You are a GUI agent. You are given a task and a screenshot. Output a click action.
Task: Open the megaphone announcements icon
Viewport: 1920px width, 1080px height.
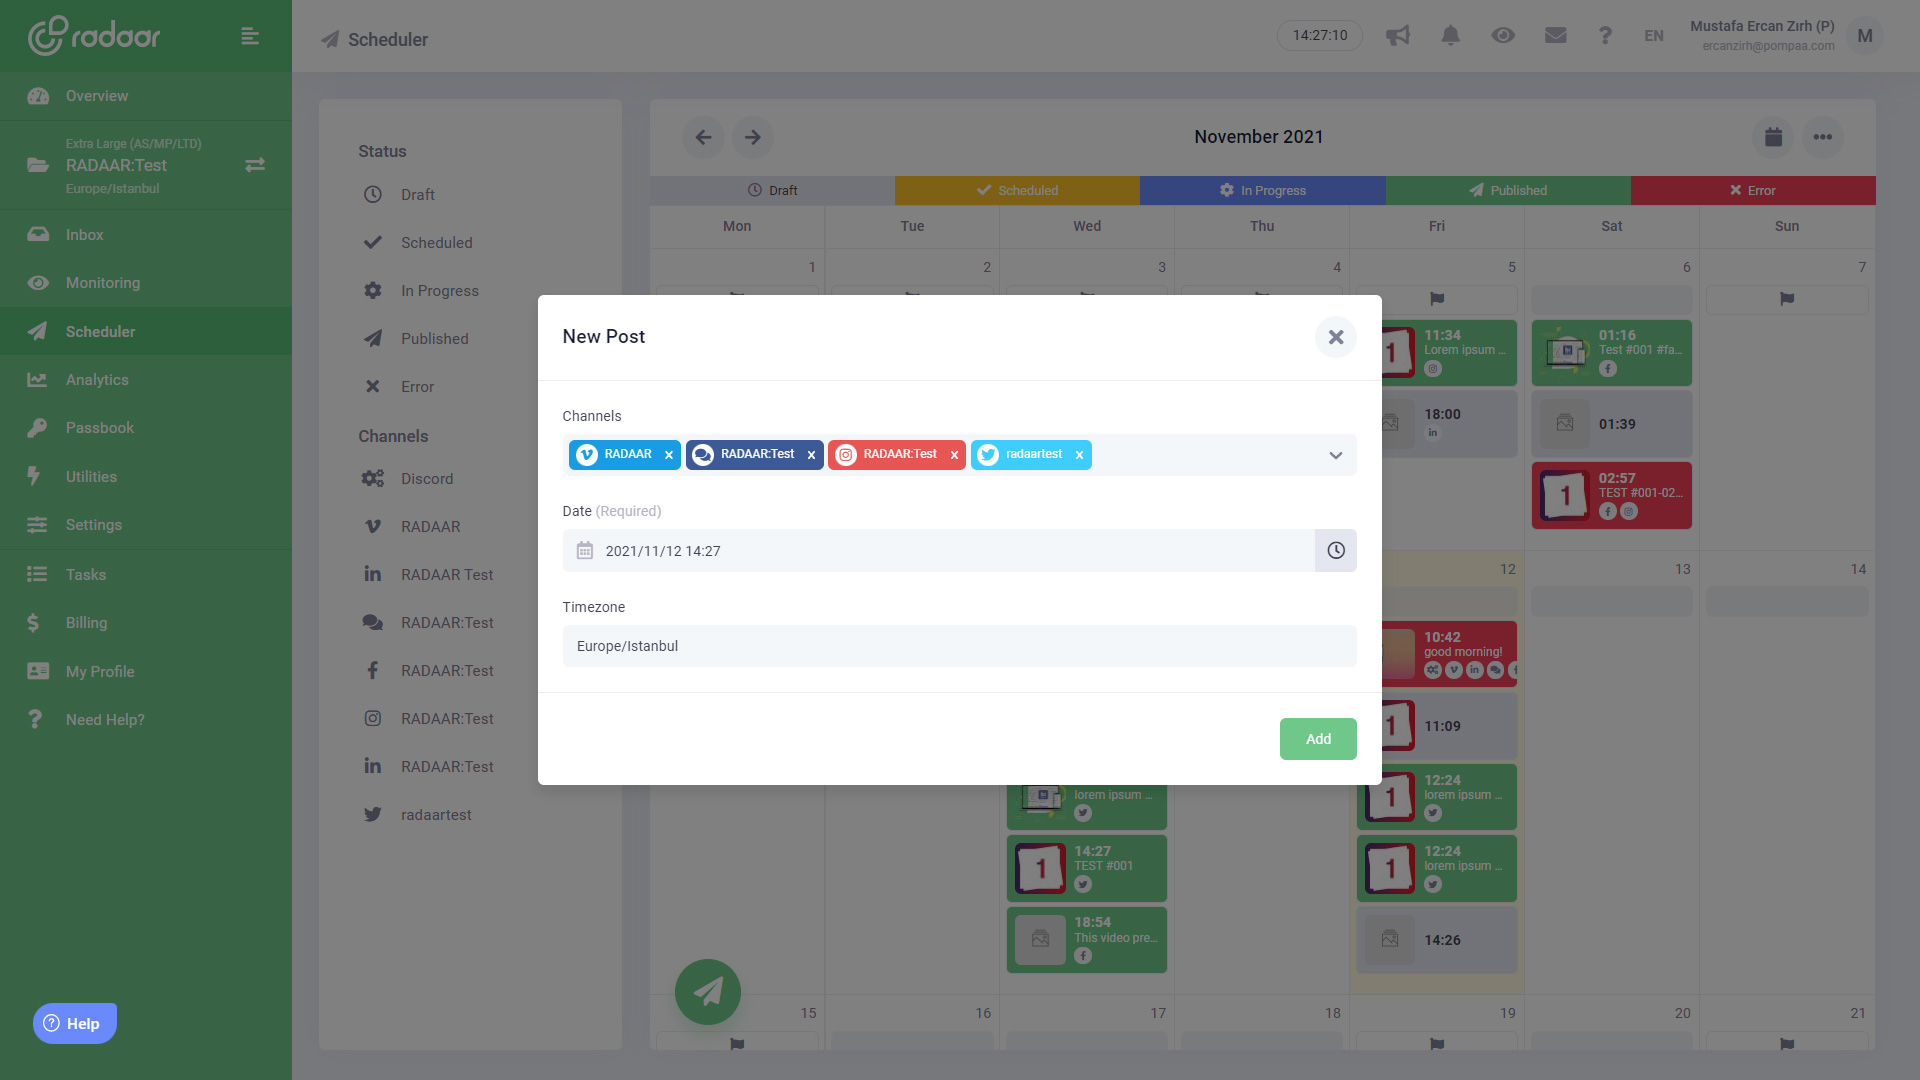click(1397, 36)
